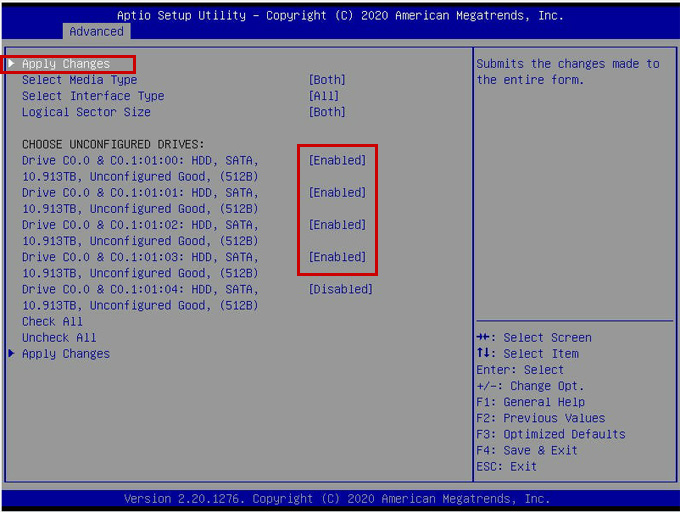Click the F3: Optimized Defaults hint
Viewport: 680px width, 512px height.
pos(551,434)
